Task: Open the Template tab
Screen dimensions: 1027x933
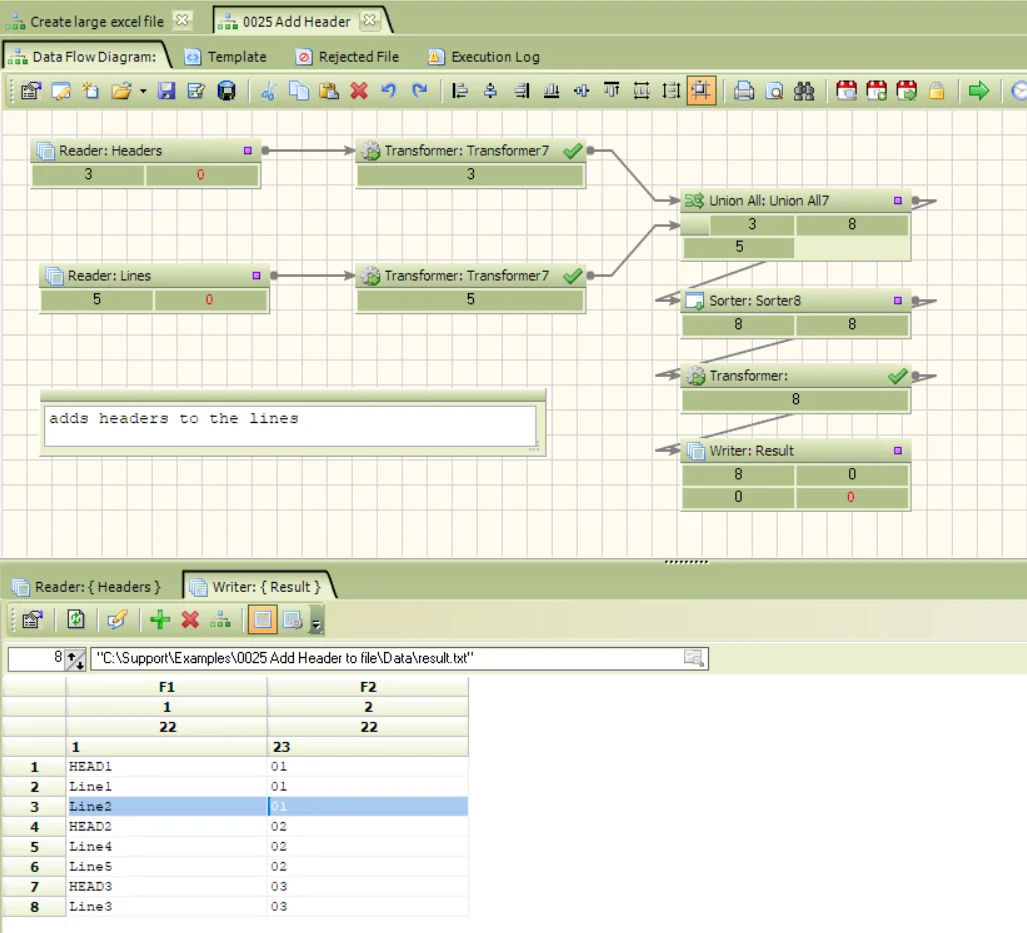Action: pos(226,57)
